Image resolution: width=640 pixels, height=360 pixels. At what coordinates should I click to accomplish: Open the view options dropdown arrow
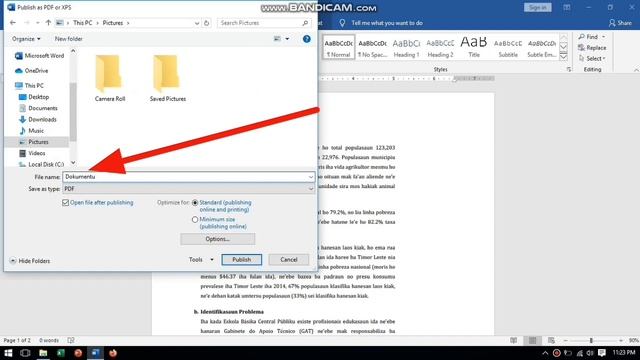(287, 39)
